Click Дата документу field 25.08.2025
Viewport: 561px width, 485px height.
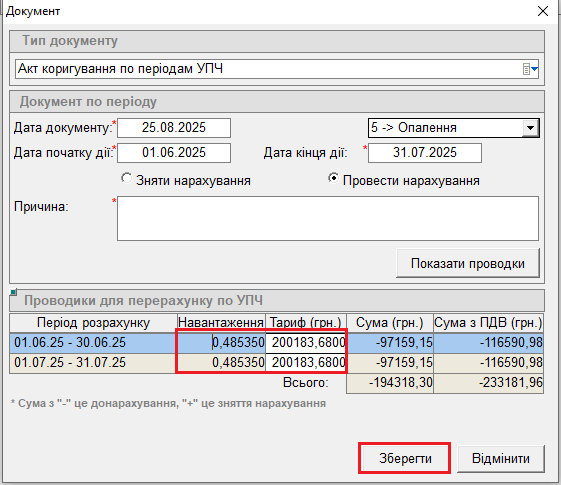174,128
